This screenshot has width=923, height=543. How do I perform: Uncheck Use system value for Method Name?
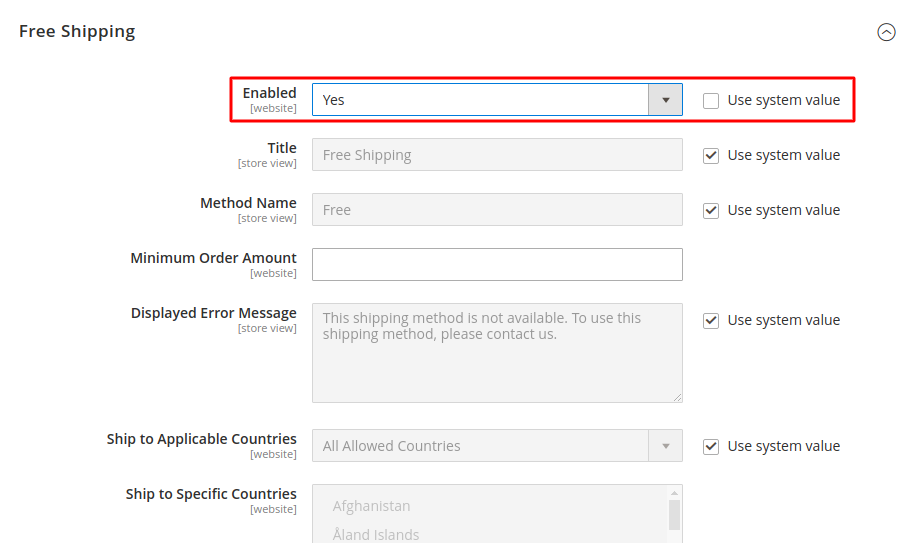tap(710, 210)
